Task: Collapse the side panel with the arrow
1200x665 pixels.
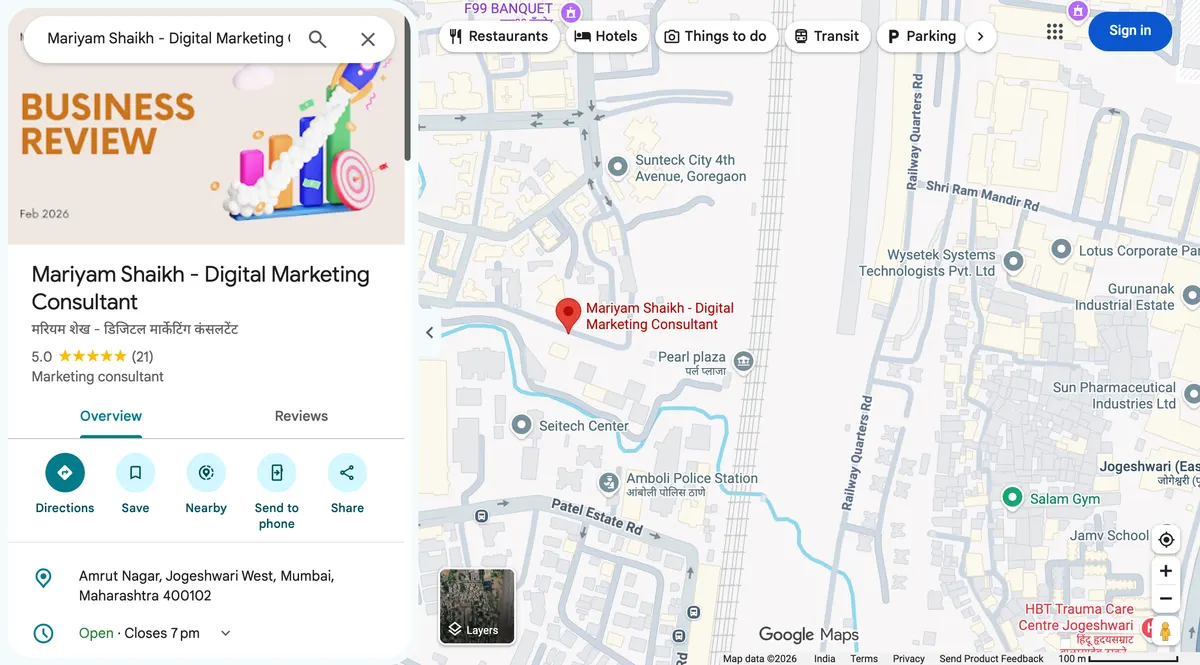Action: click(x=430, y=333)
